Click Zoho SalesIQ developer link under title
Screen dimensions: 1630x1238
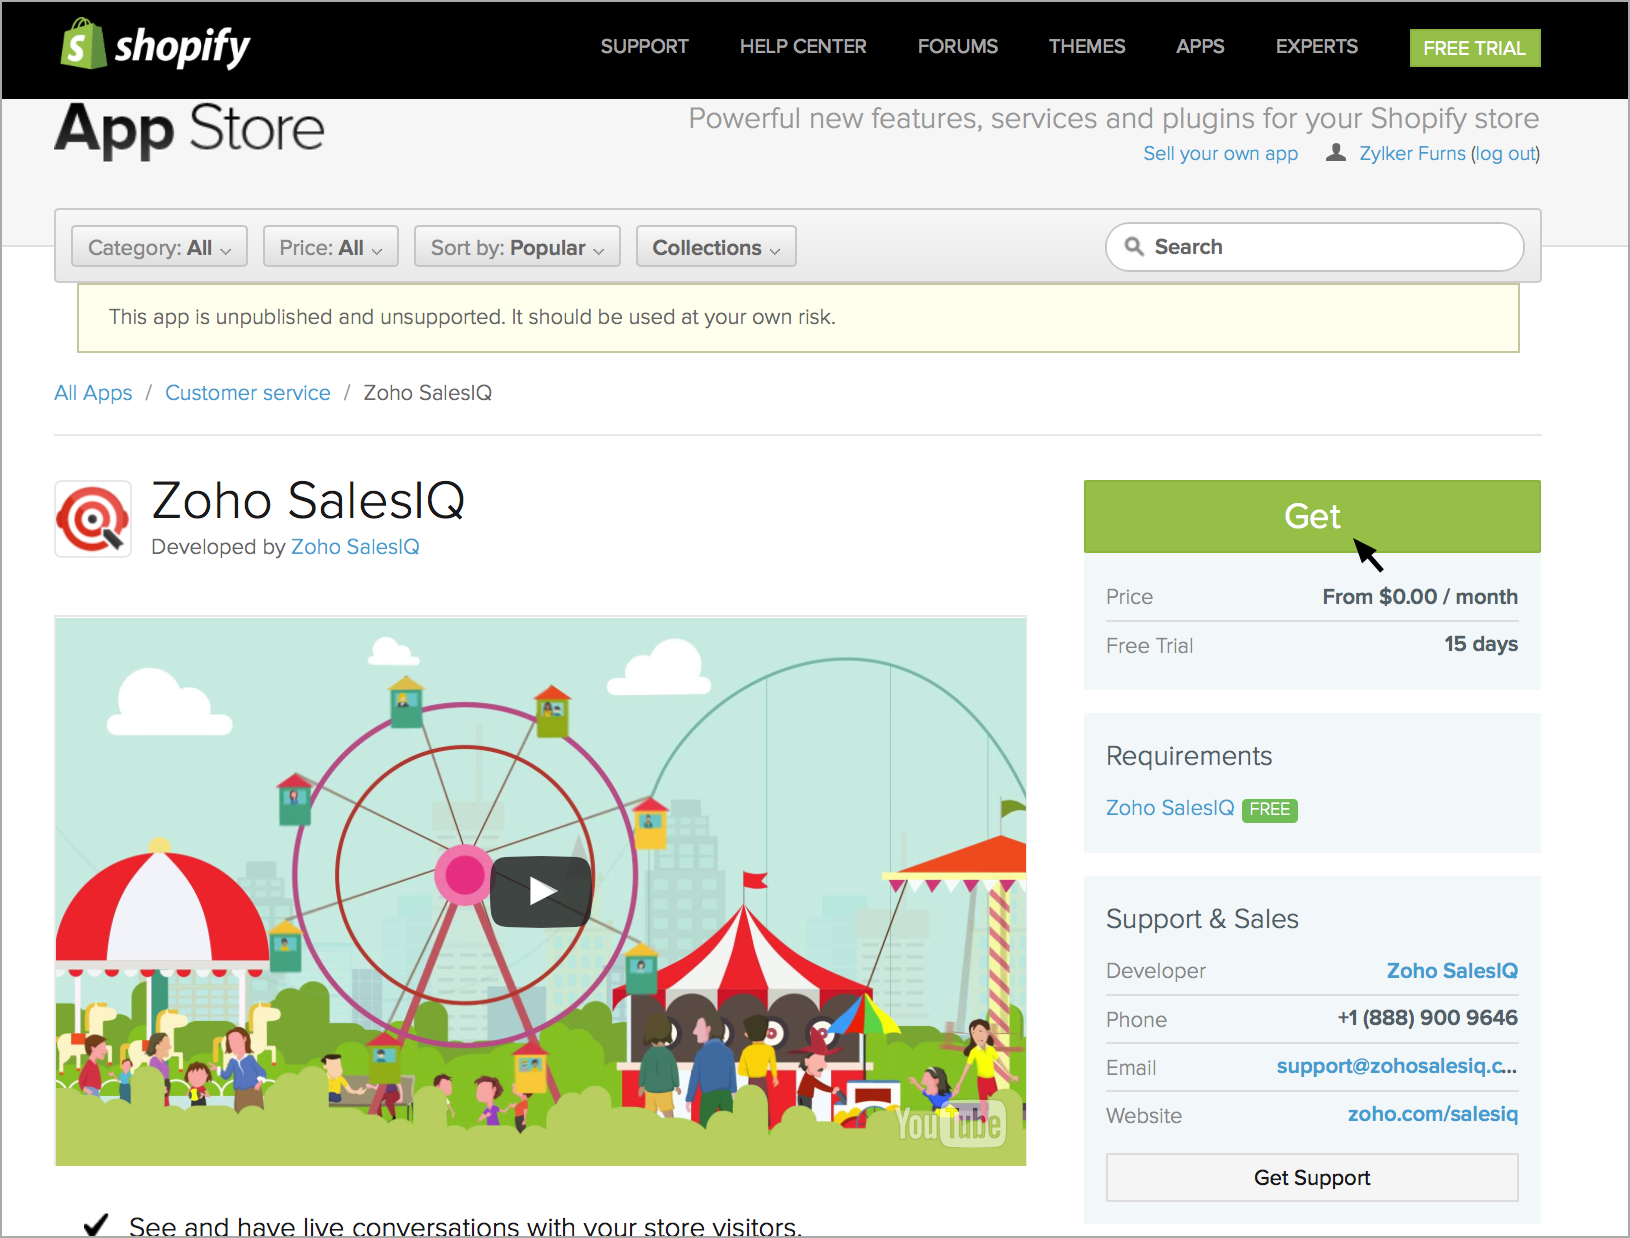click(x=355, y=547)
